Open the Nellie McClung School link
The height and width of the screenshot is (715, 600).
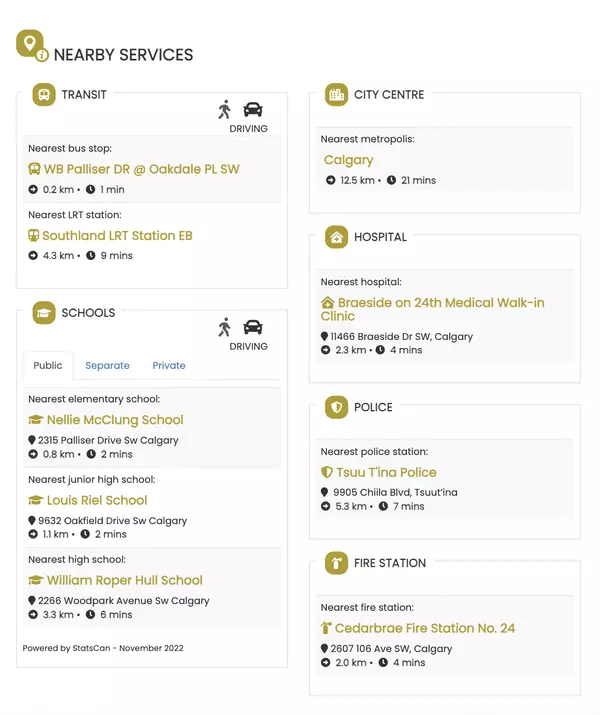[x=115, y=420]
